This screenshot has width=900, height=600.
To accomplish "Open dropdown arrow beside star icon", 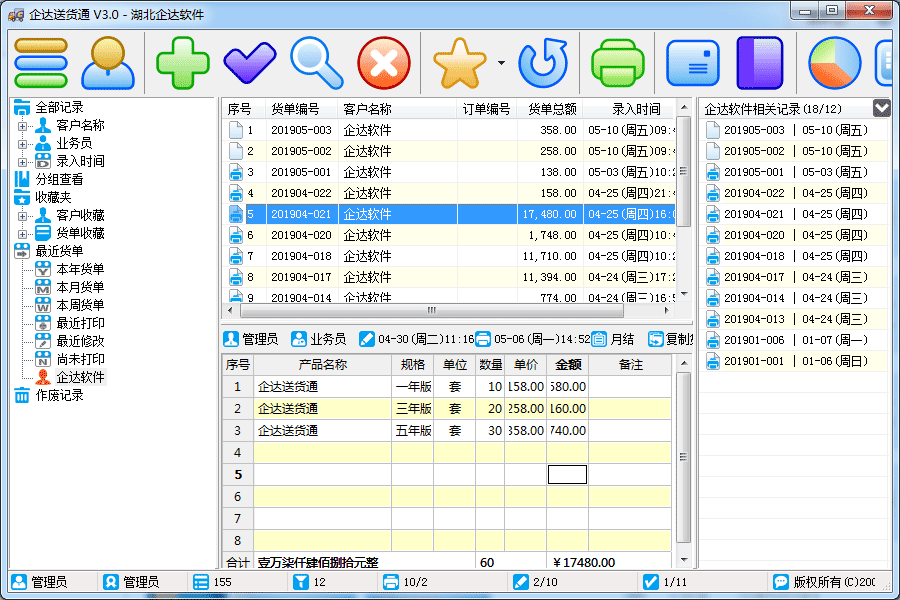I will pyautogui.click(x=501, y=63).
